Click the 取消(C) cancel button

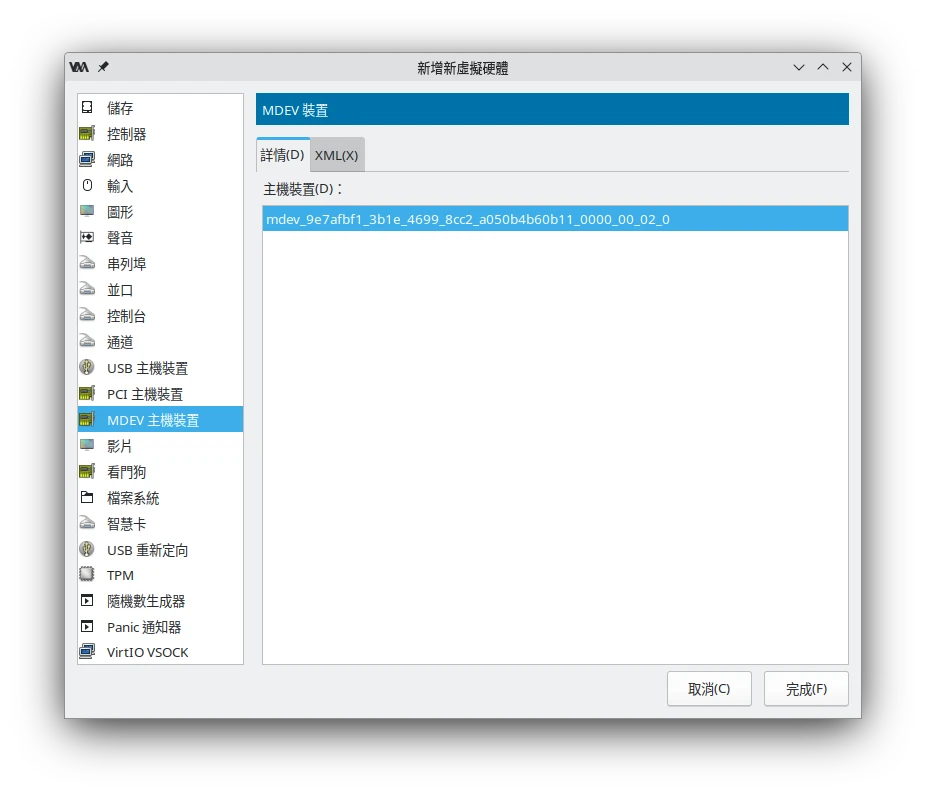pos(709,689)
